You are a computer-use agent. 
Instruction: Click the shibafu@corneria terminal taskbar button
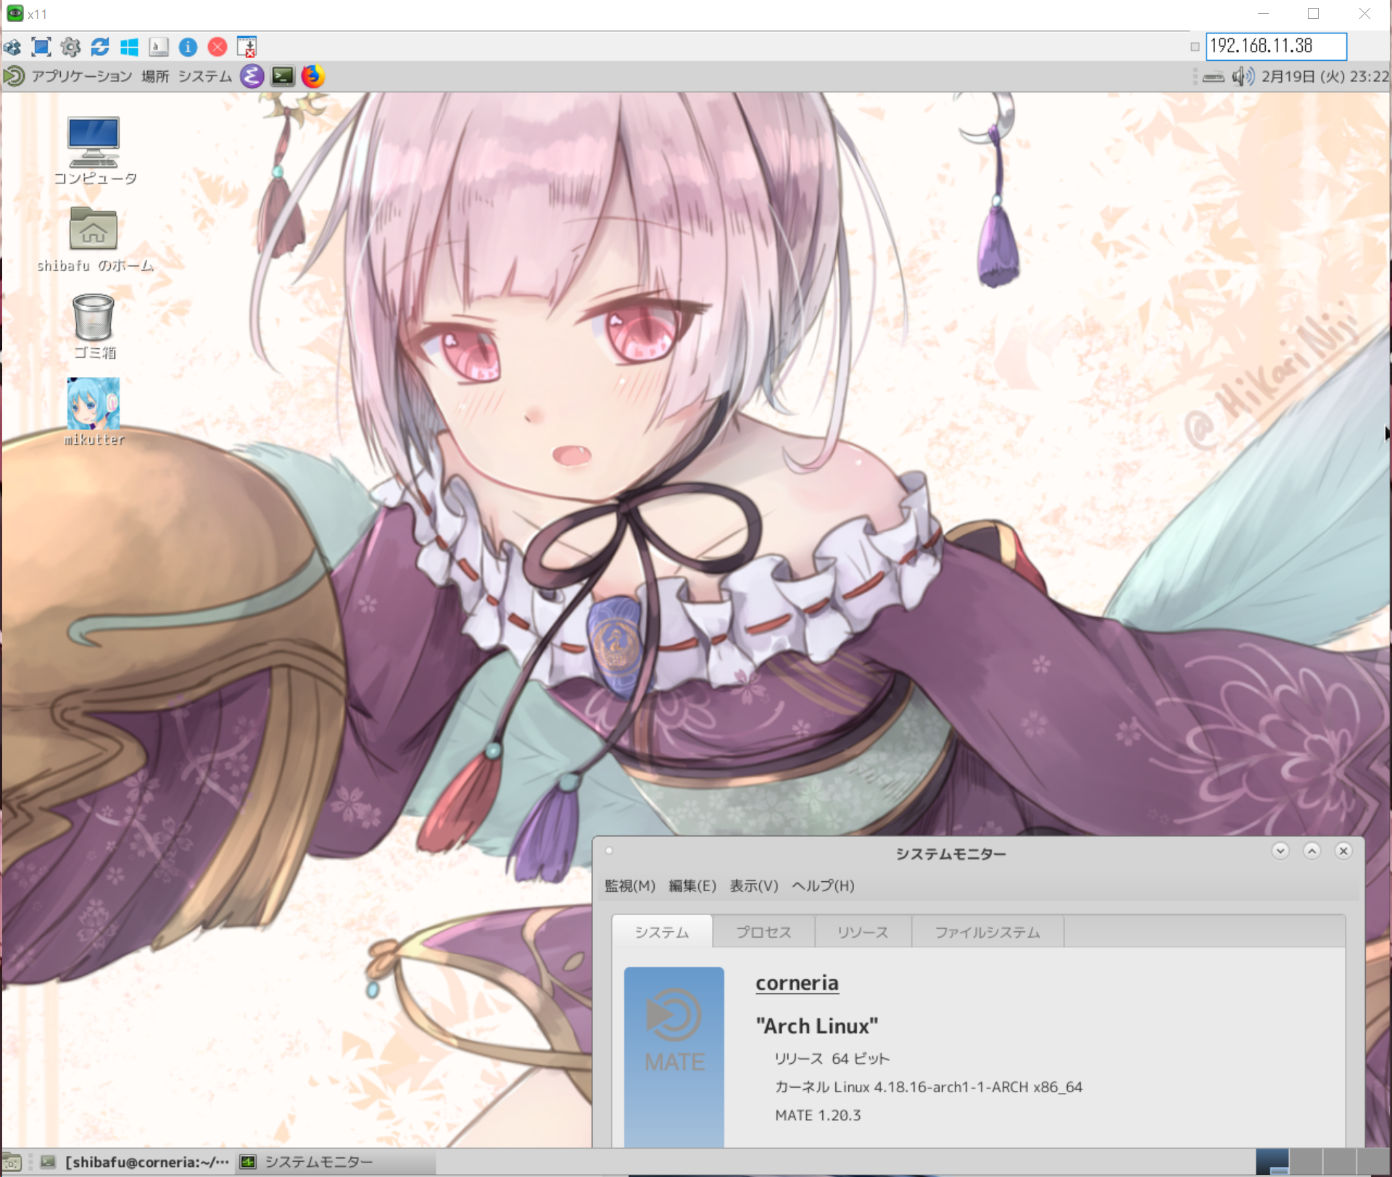(x=136, y=1162)
